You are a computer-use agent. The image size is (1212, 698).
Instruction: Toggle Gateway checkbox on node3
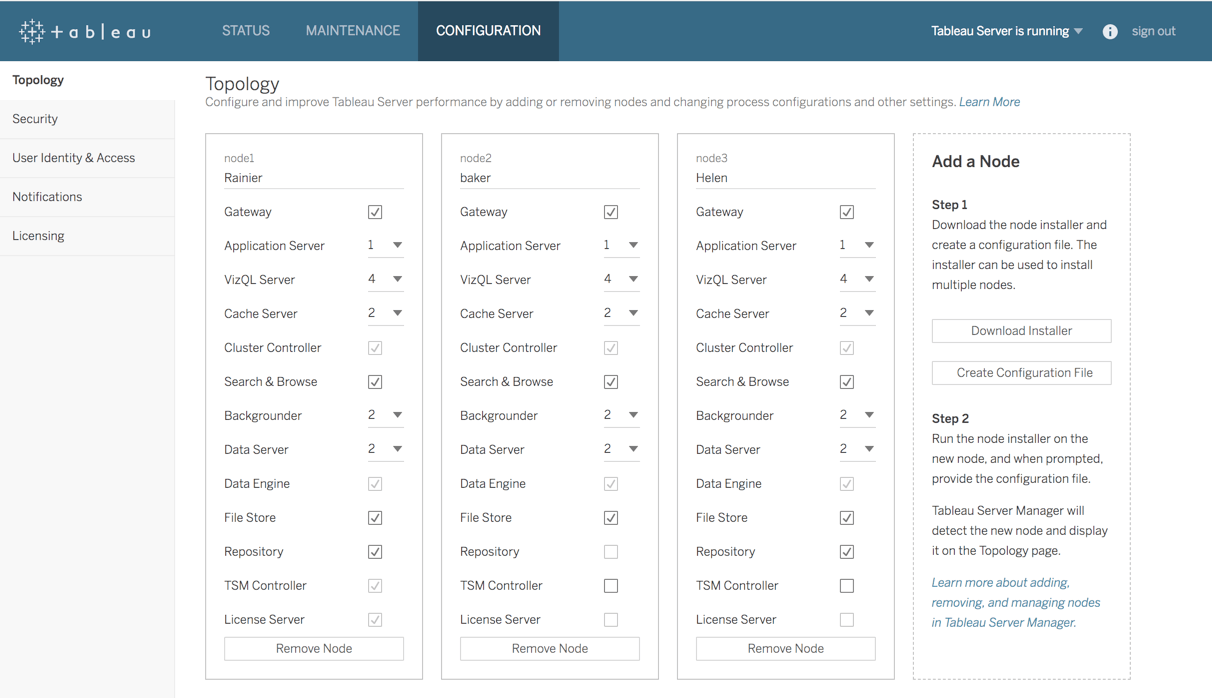[847, 212]
